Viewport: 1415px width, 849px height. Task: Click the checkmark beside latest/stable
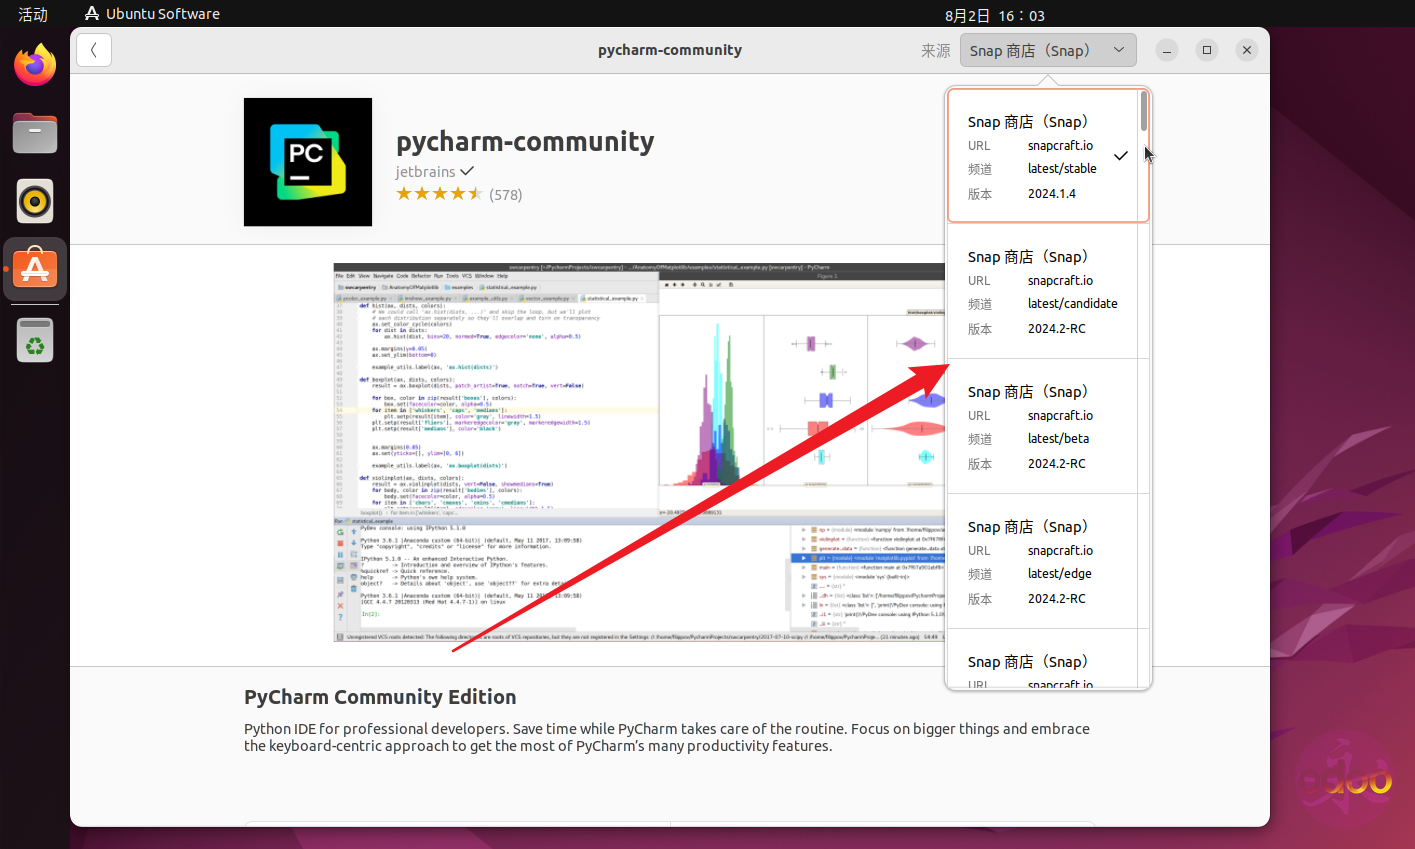click(x=1121, y=156)
